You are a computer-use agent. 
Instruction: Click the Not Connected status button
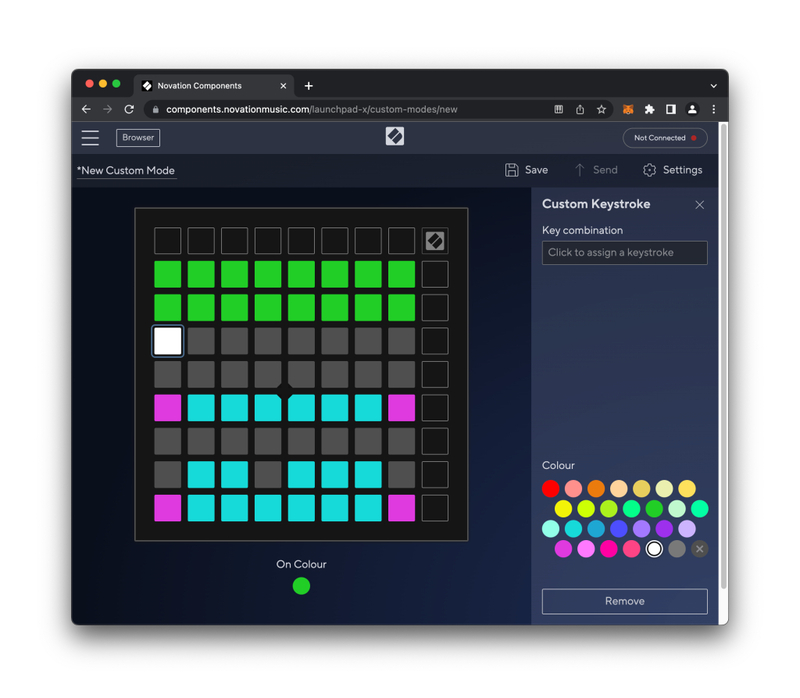point(665,138)
